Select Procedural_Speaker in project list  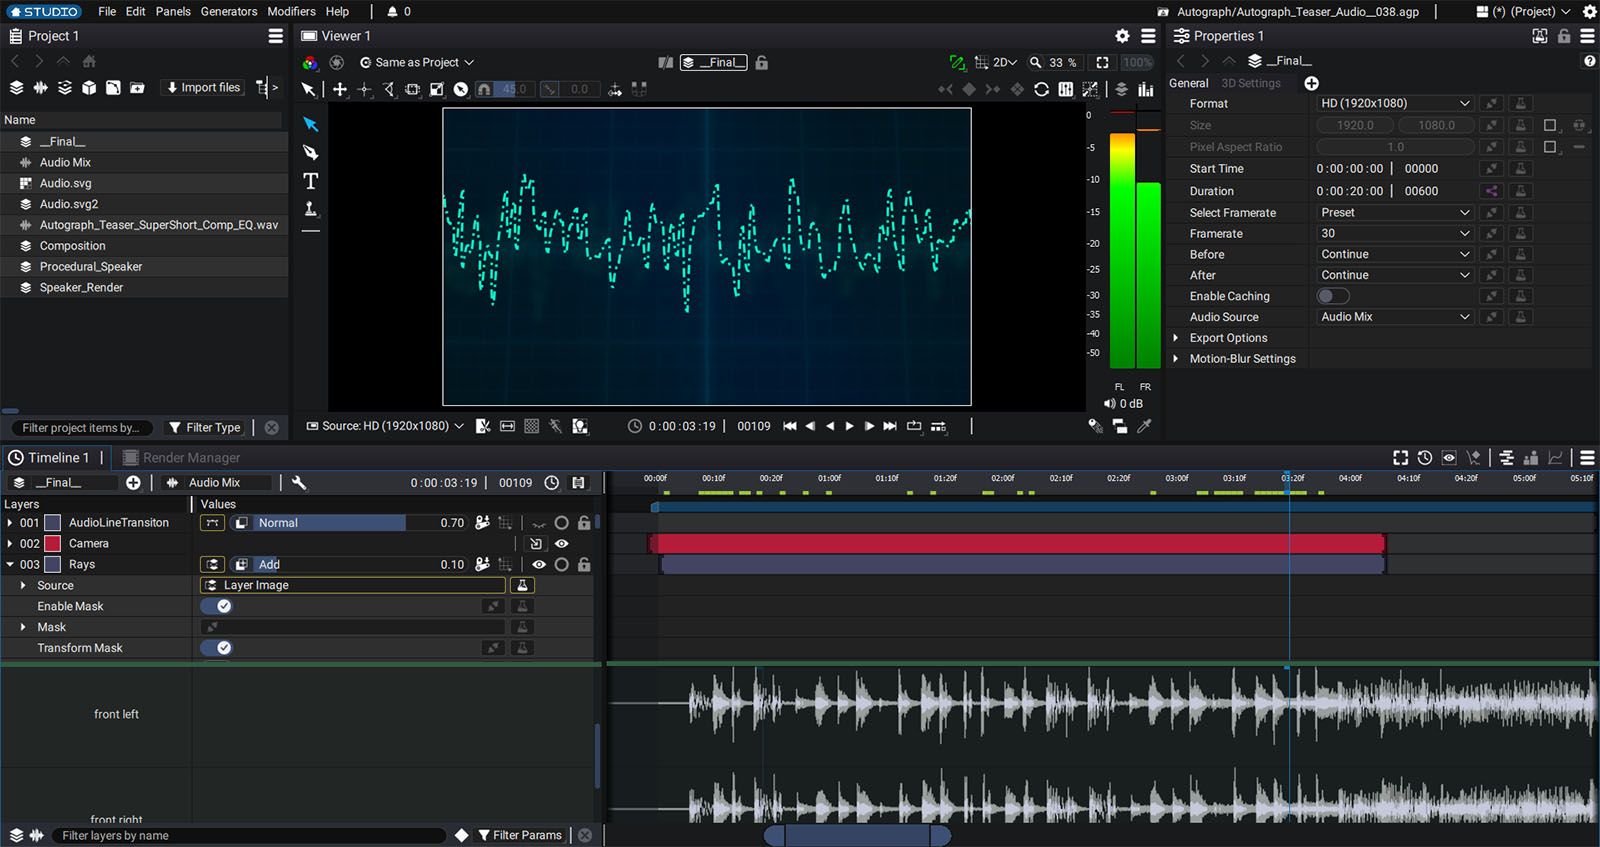coord(91,267)
